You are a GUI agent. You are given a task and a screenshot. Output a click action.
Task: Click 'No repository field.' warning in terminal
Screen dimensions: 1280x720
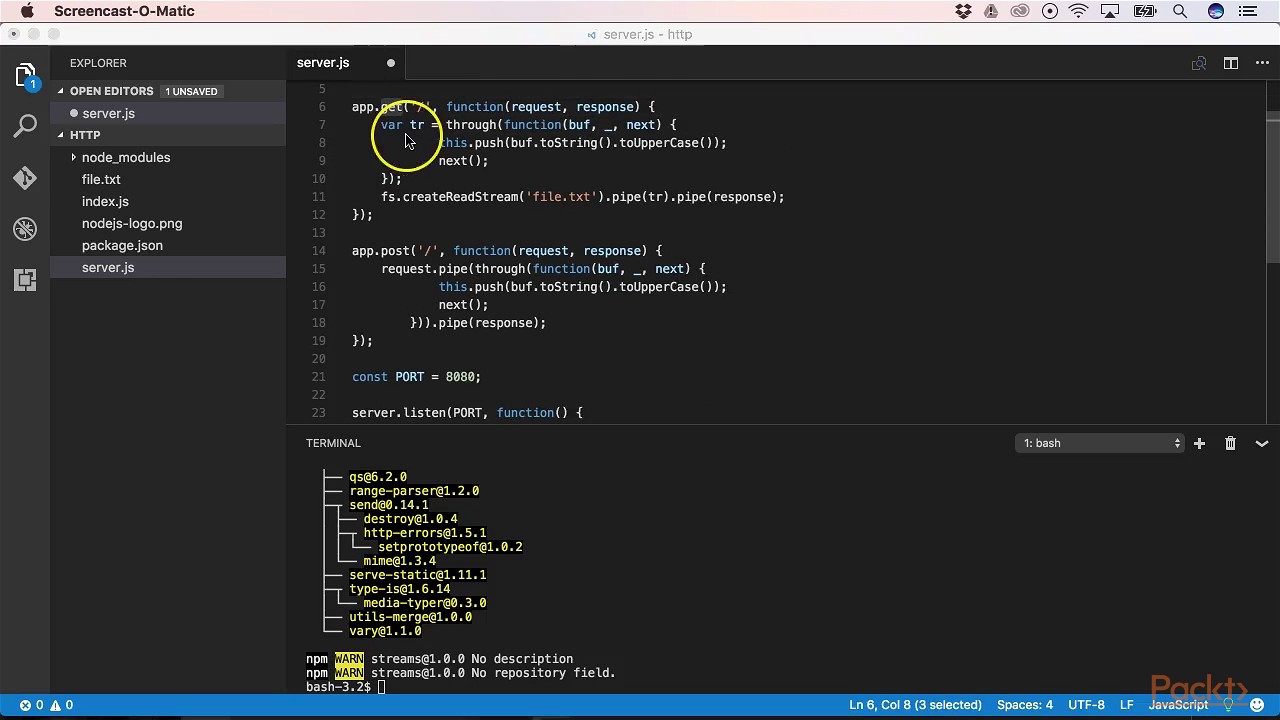coord(543,673)
